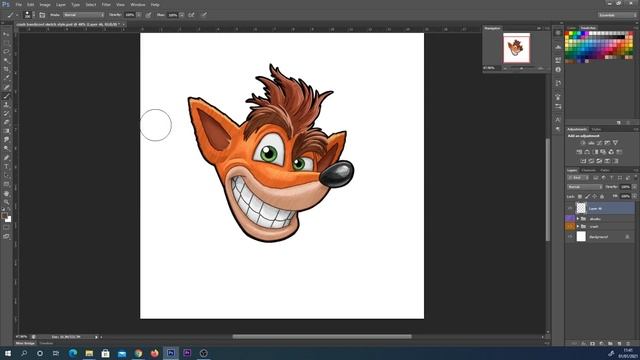Hide the Layer 46 layer
Viewport: 640px width, 360px height.
[570, 208]
